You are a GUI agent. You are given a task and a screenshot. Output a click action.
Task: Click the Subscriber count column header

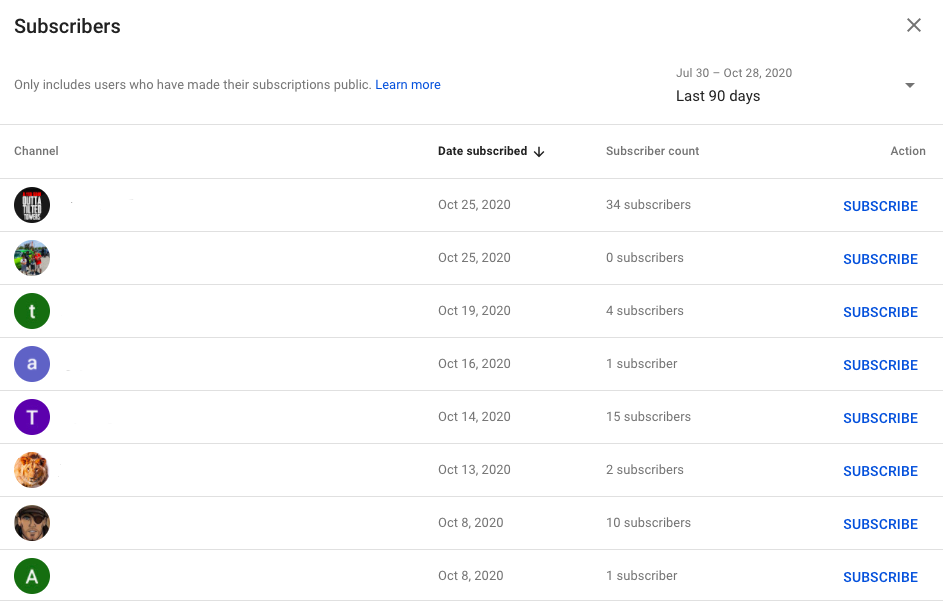tap(652, 151)
